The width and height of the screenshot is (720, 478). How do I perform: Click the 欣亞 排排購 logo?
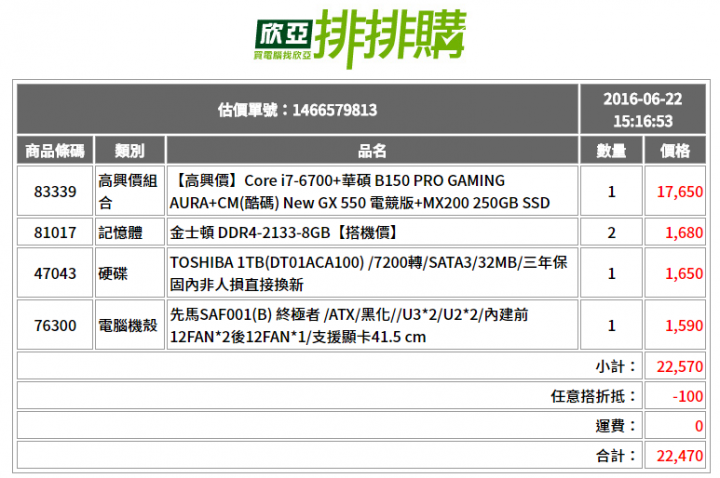[360, 39]
